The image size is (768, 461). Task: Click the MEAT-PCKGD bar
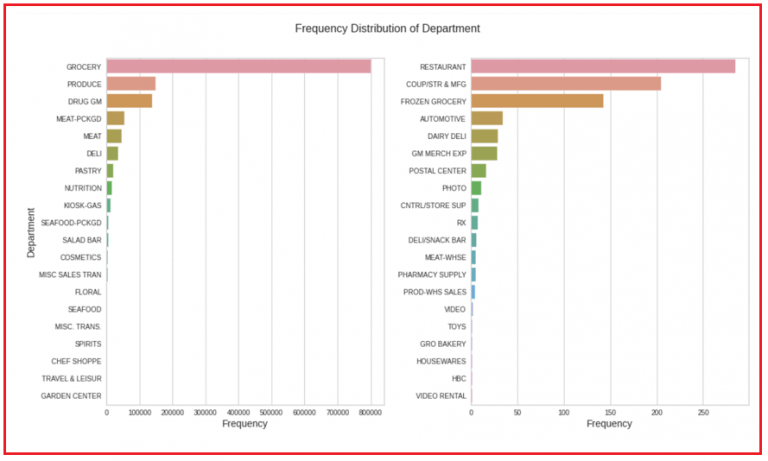pos(115,118)
